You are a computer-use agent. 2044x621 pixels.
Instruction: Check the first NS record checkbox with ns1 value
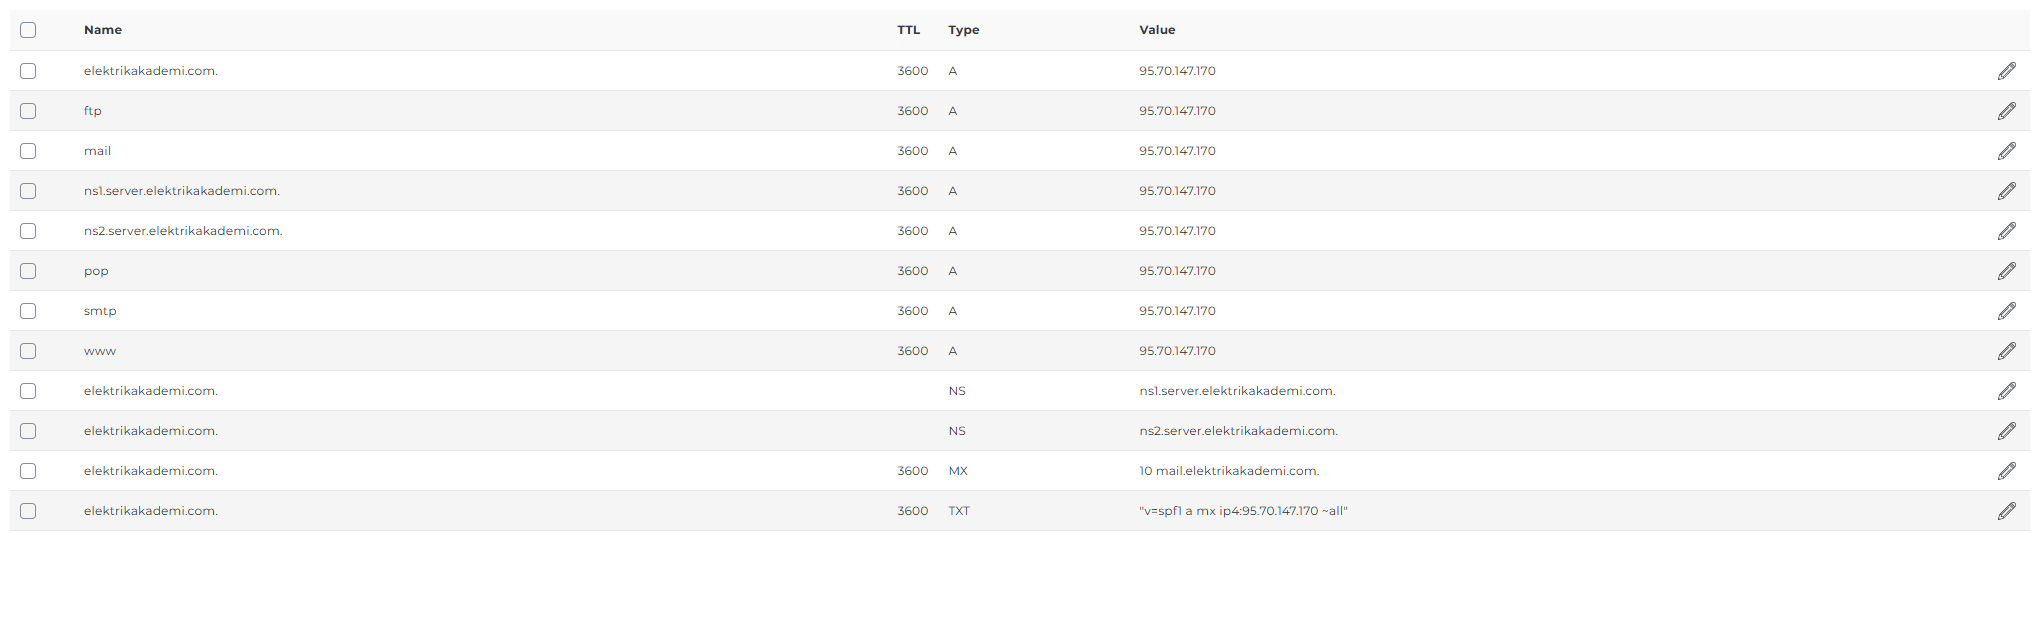pyautogui.click(x=28, y=391)
